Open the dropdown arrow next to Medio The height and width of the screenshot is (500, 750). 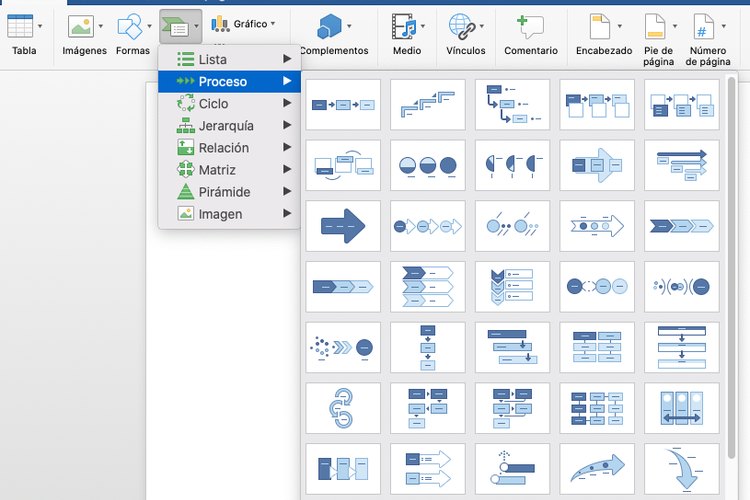point(423,26)
